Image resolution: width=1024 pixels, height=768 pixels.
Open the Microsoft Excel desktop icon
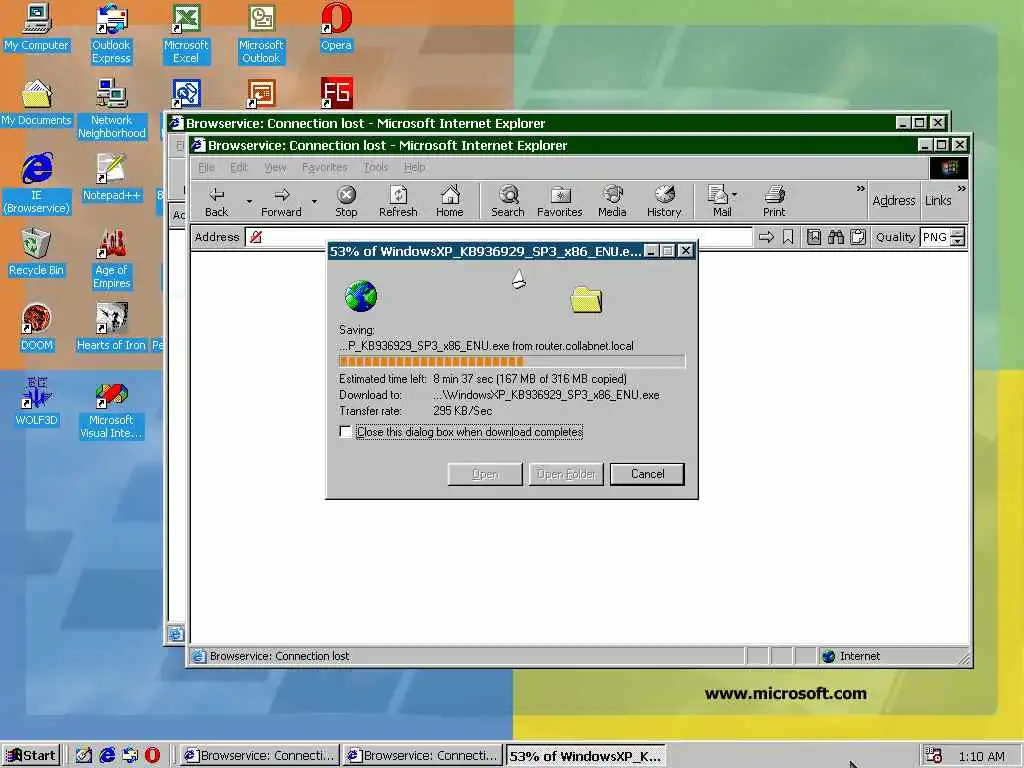(x=186, y=34)
